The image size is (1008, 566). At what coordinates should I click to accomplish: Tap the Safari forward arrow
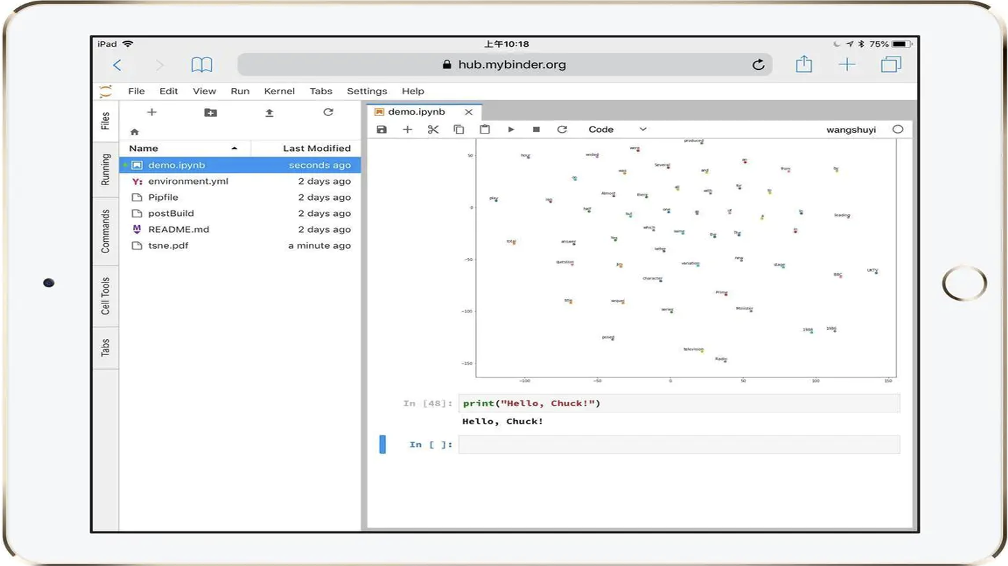click(159, 65)
